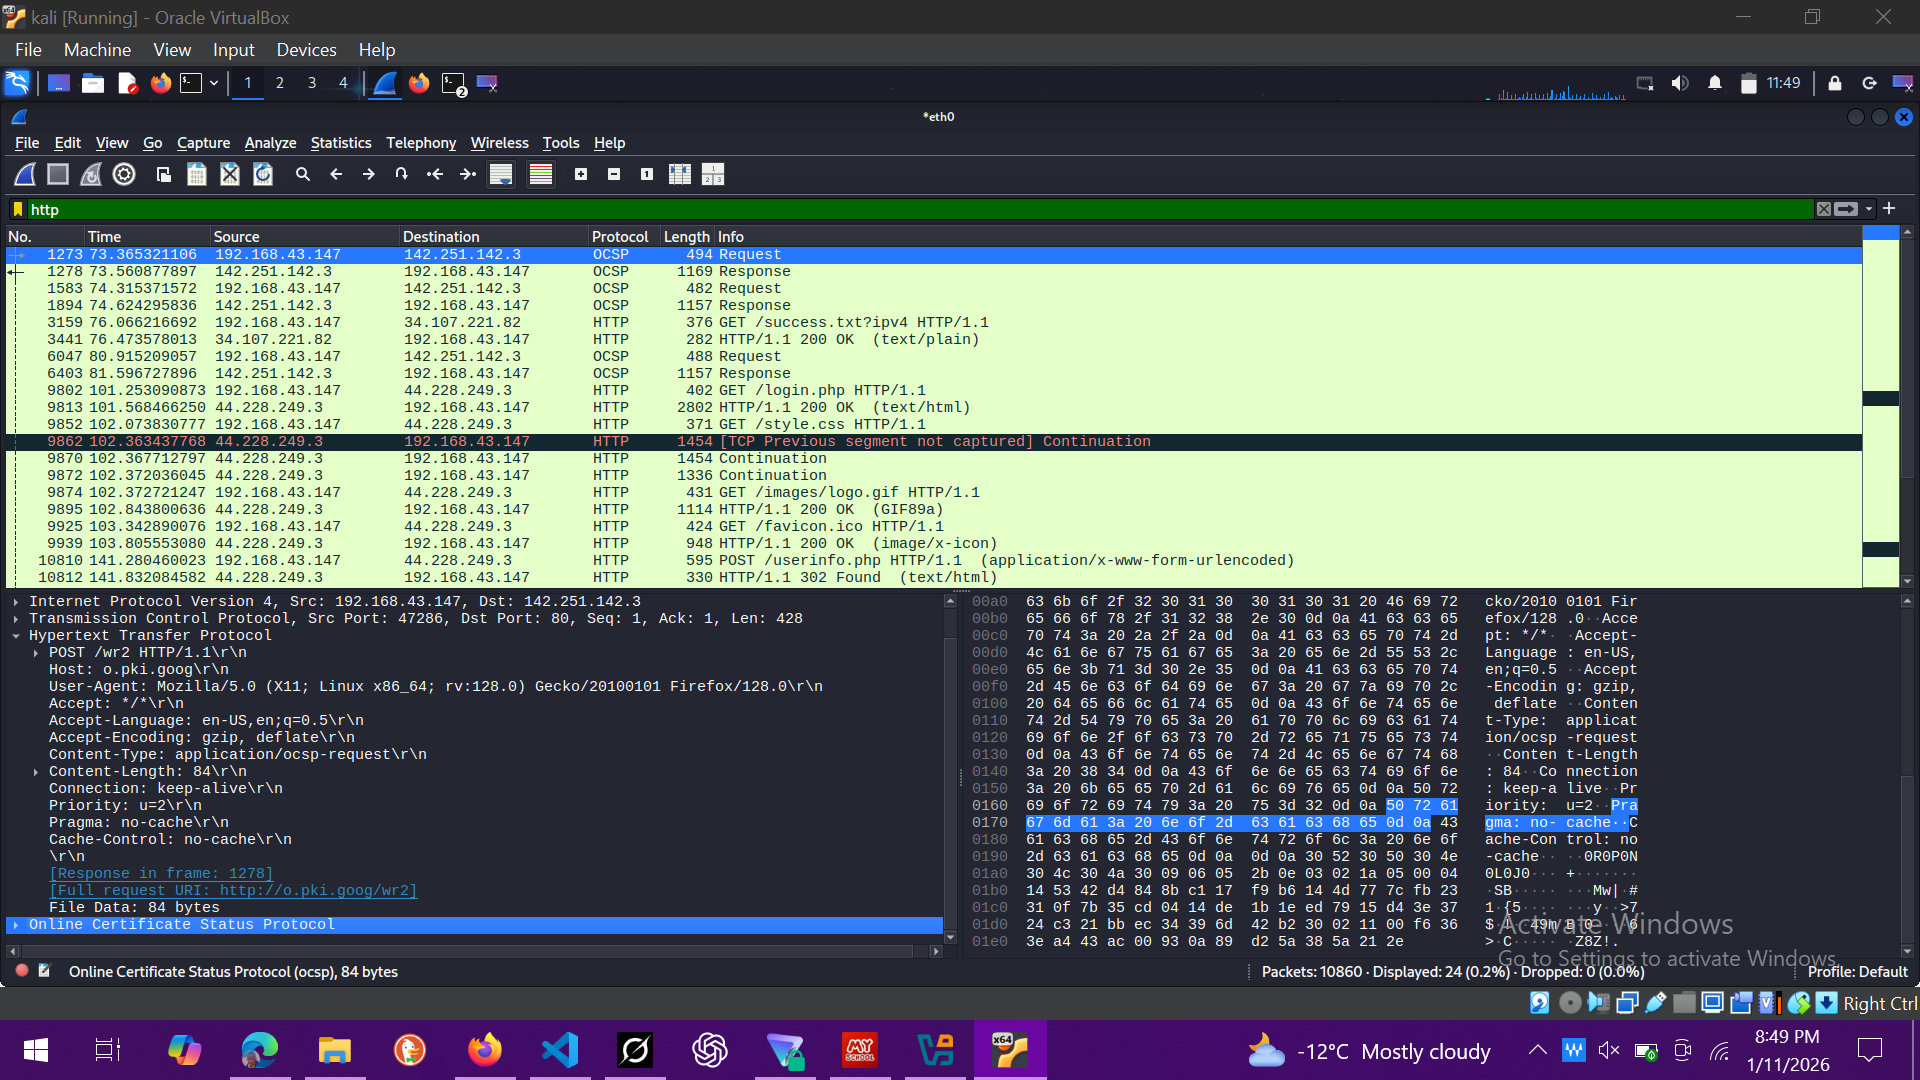
Task: Collapse Hypertext Transfer Protocol node
Action: [x=16, y=636]
